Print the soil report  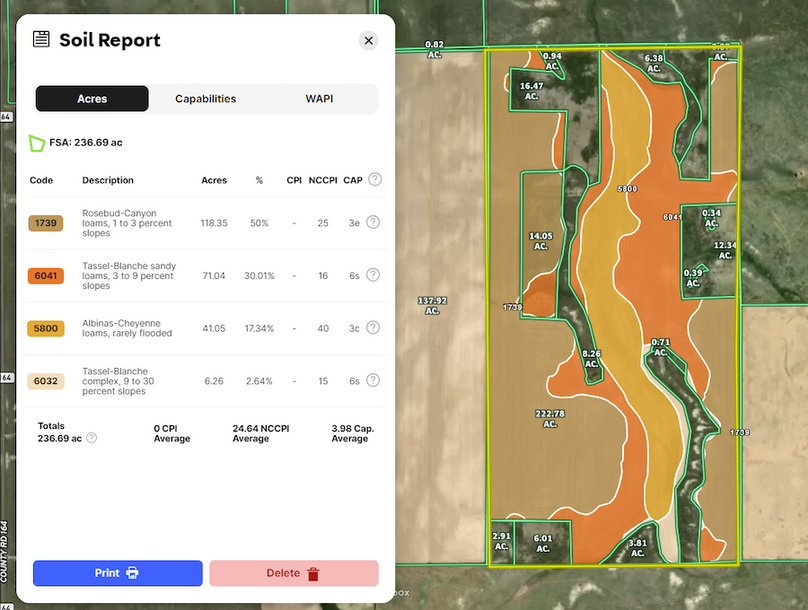(118, 573)
